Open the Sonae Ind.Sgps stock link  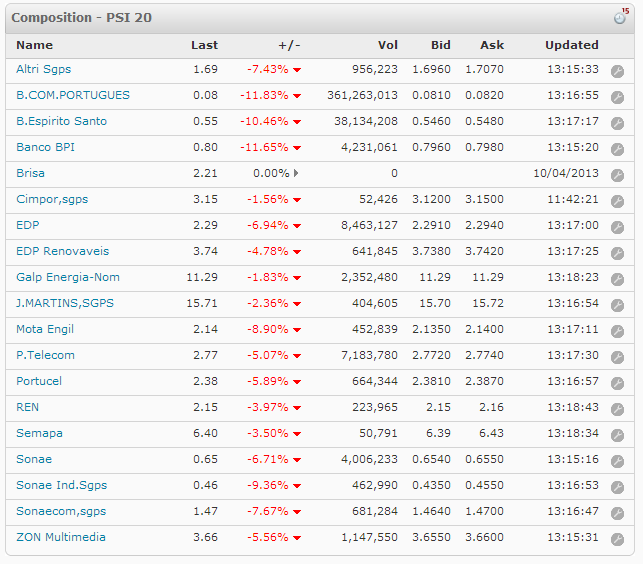tap(62, 485)
